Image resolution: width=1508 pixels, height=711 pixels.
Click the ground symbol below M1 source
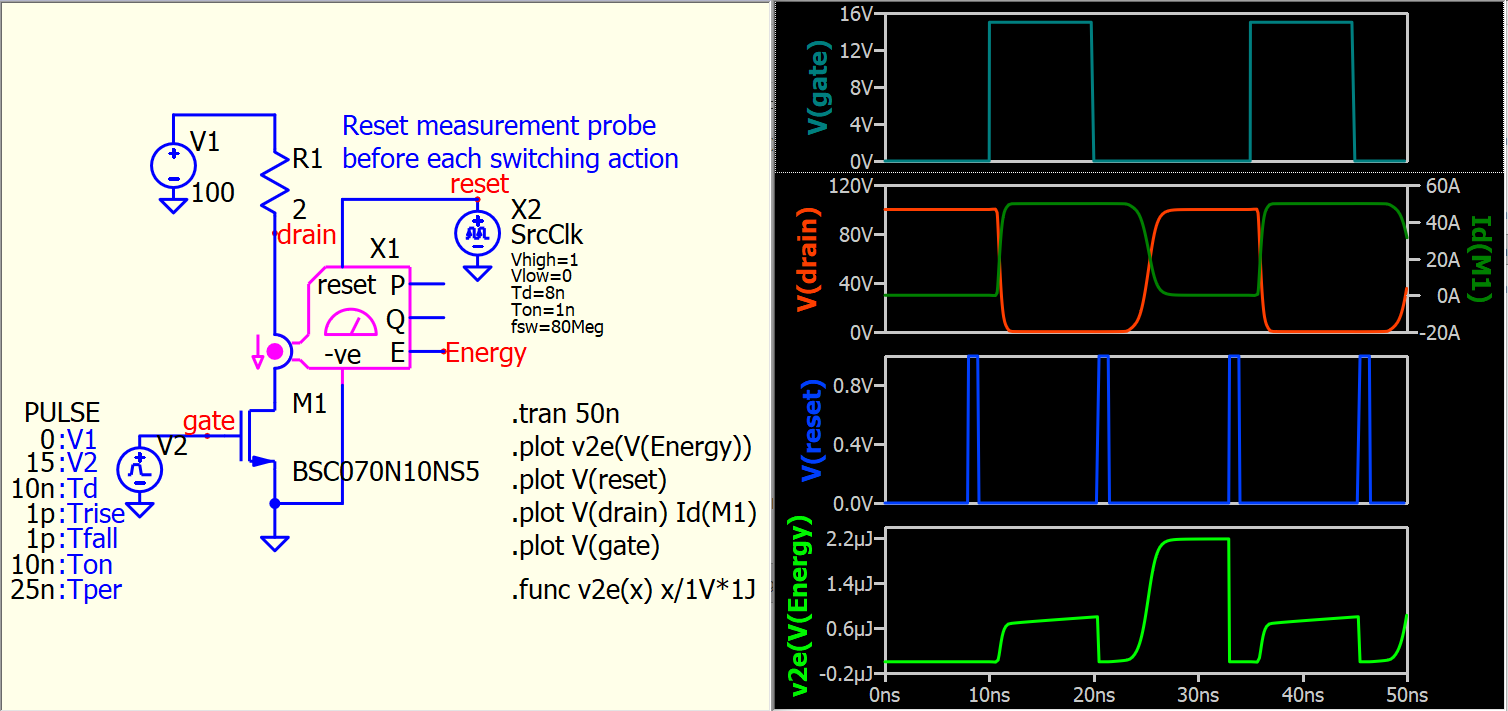click(274, 543)
